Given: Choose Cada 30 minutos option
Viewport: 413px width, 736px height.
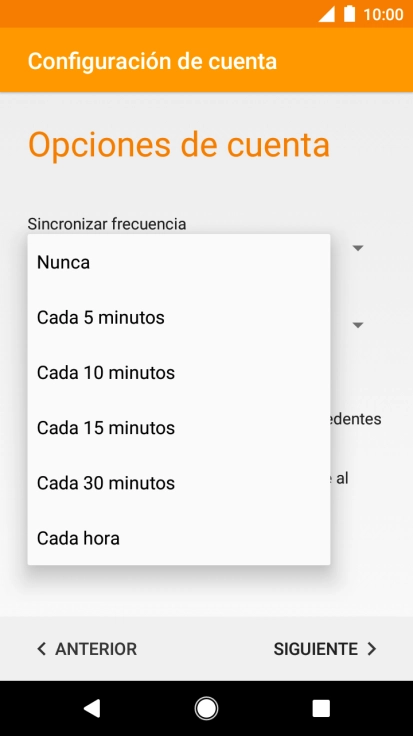Looking at the screenshot, I should (179, 483).
